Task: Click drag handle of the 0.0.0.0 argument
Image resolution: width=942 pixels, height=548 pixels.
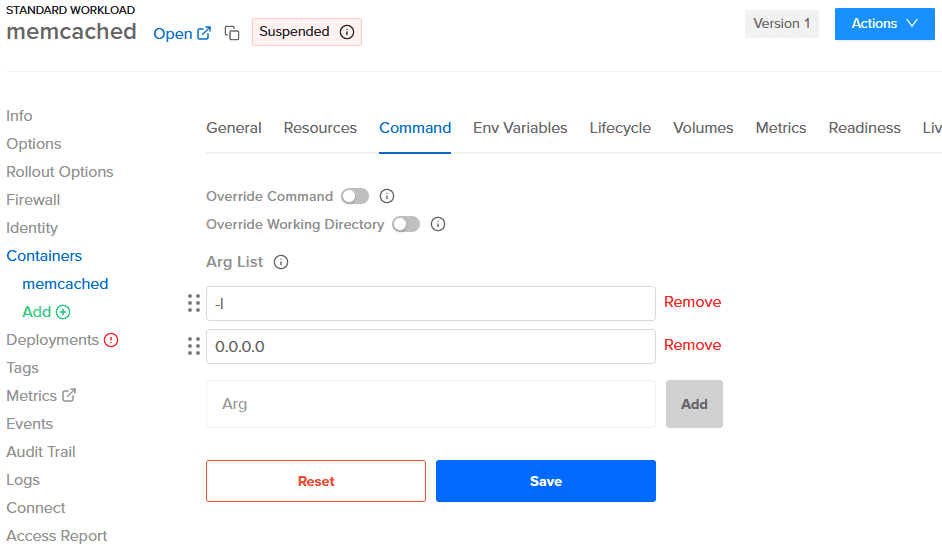Action: point(194,346)
